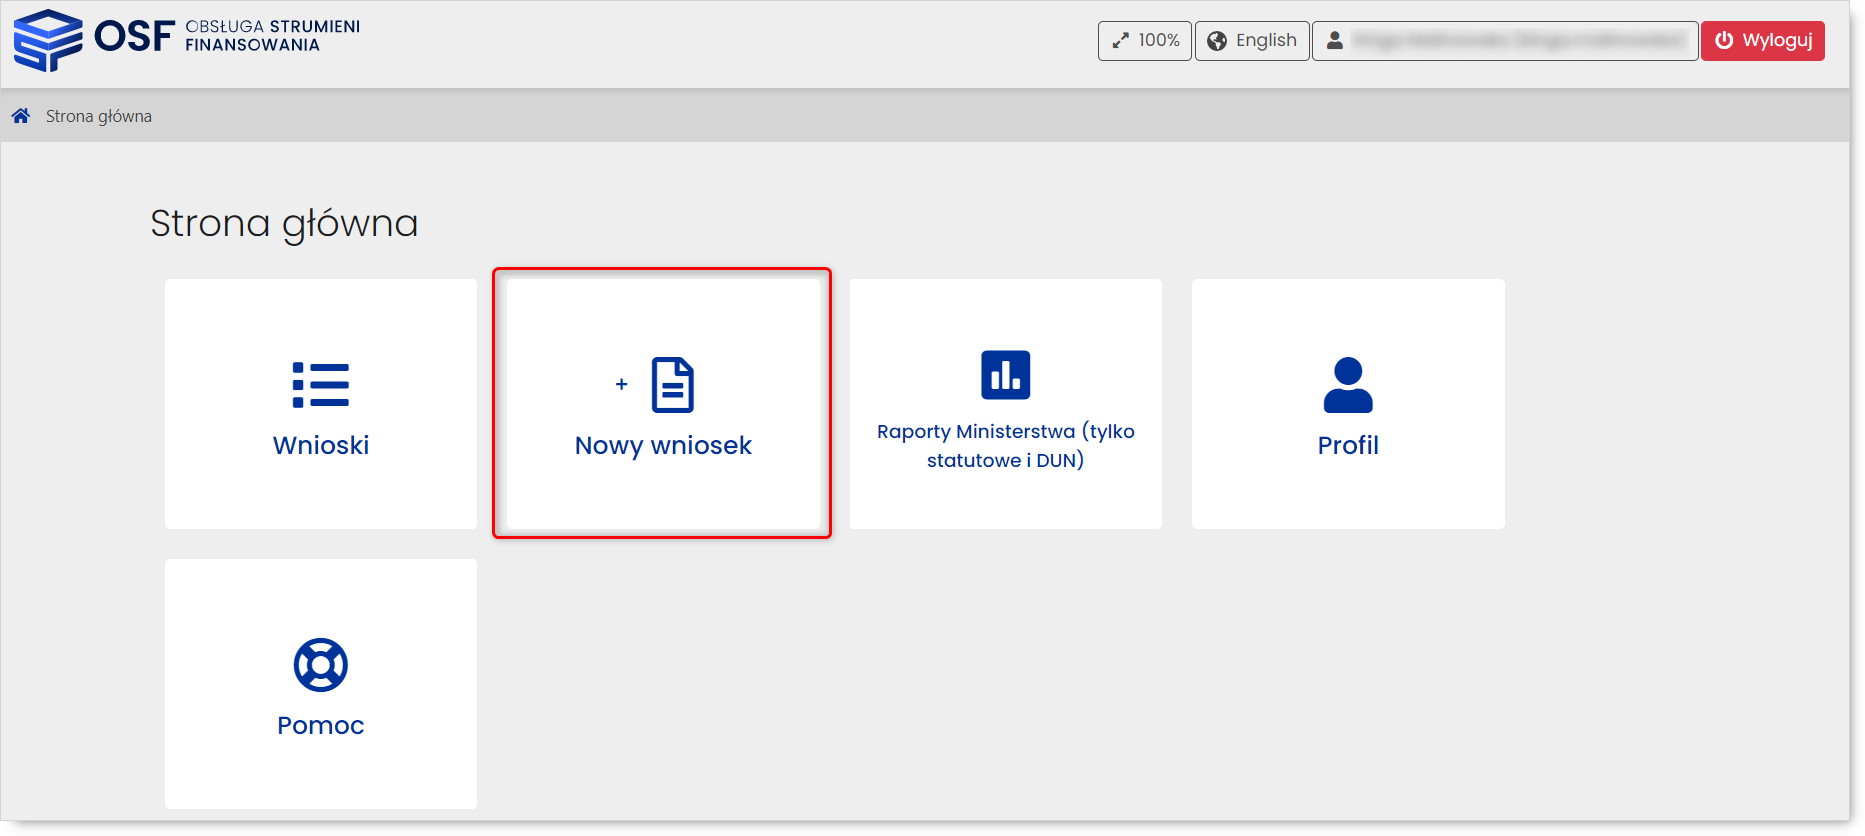Screen dimensions: 1865x836
Task: Click the user icon in header
Action: [1334, 41]
